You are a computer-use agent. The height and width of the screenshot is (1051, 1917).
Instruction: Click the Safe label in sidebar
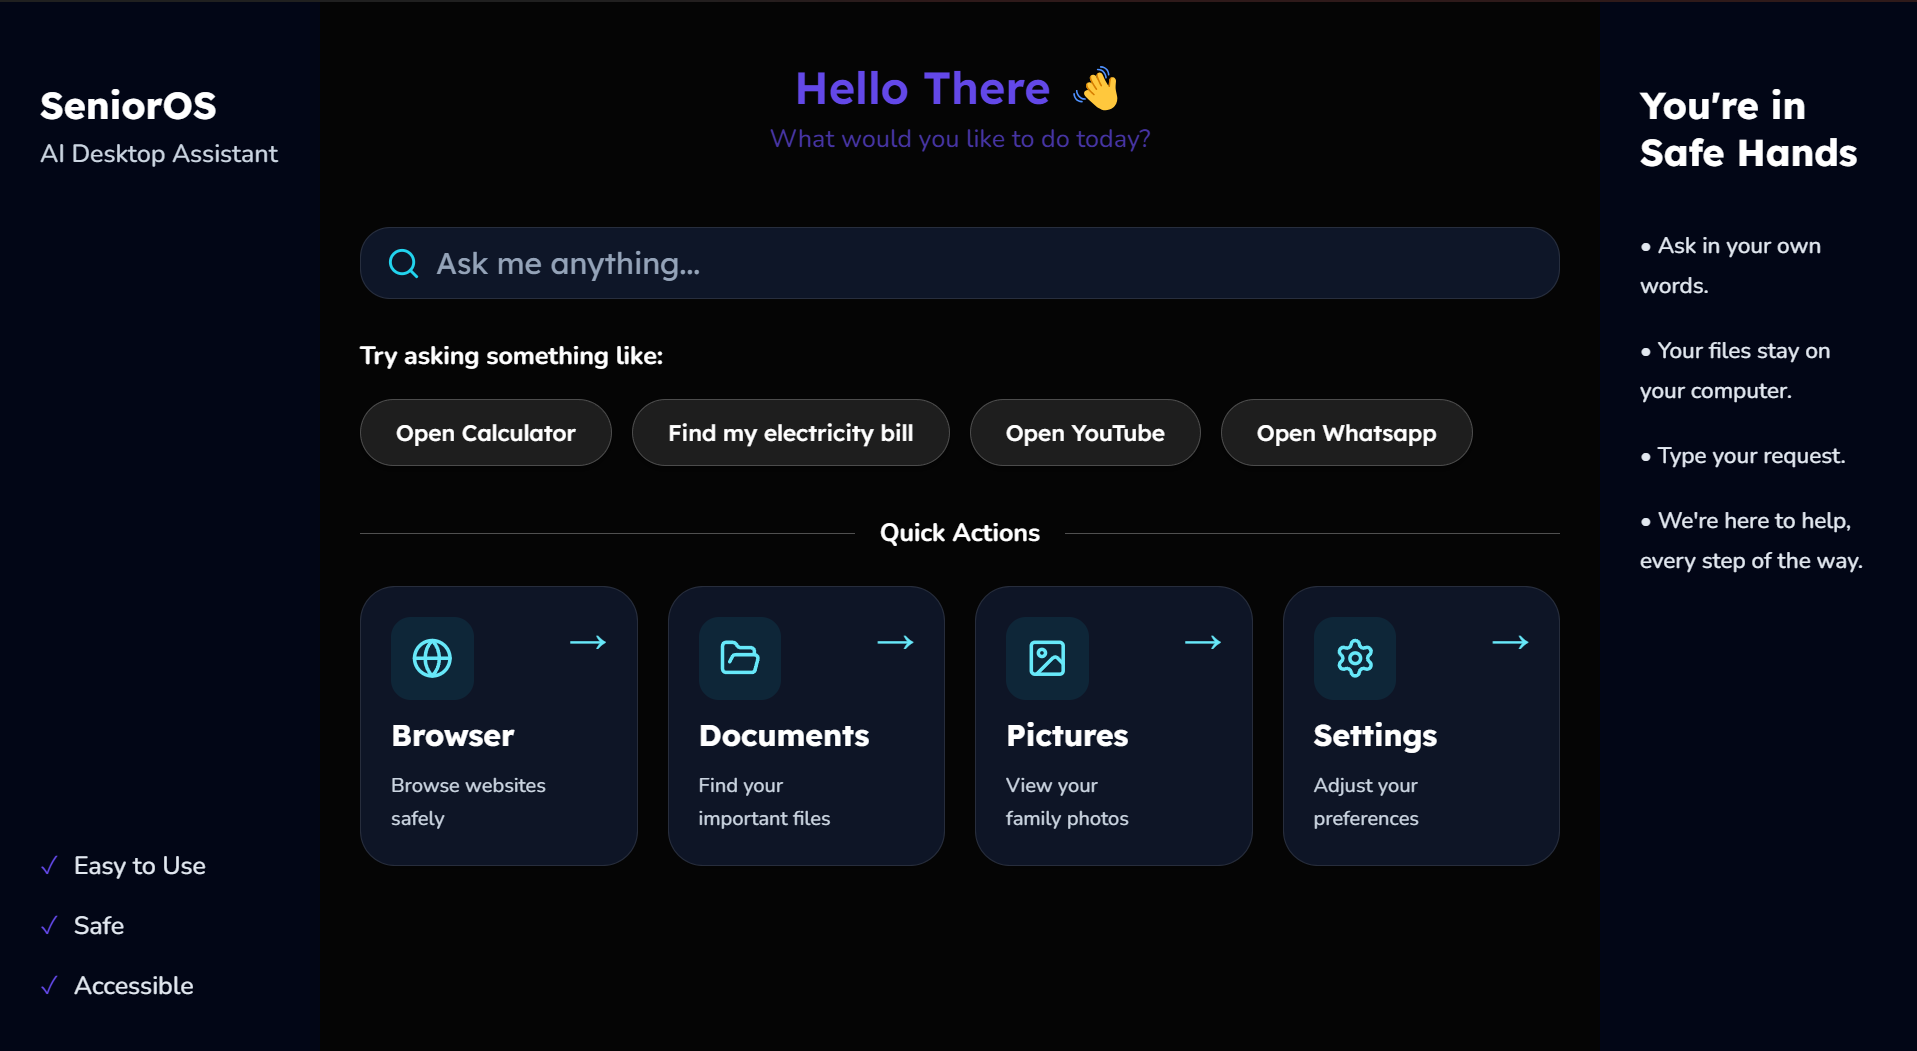coord(99,926)
